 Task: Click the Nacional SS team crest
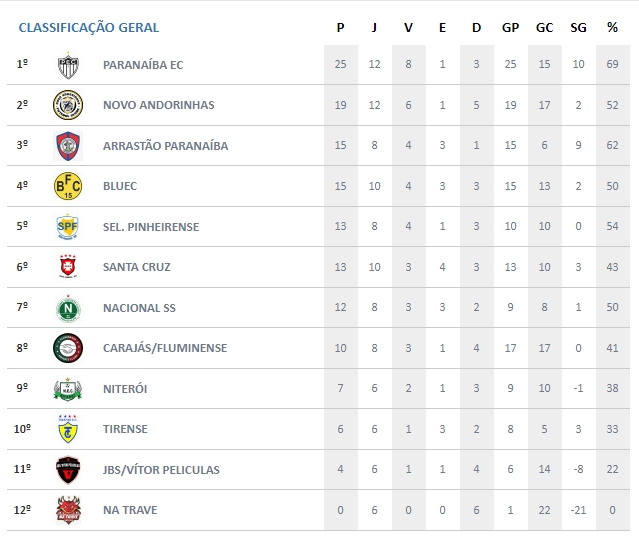[67, 308]
